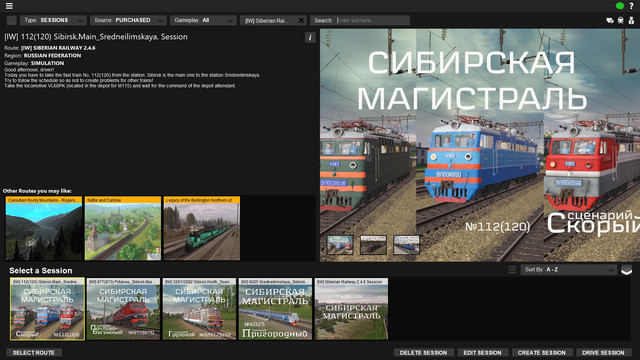The image size is (640, 360).
Task: Click the SELECT ROUTE button
Action: [x=34, y=352]
